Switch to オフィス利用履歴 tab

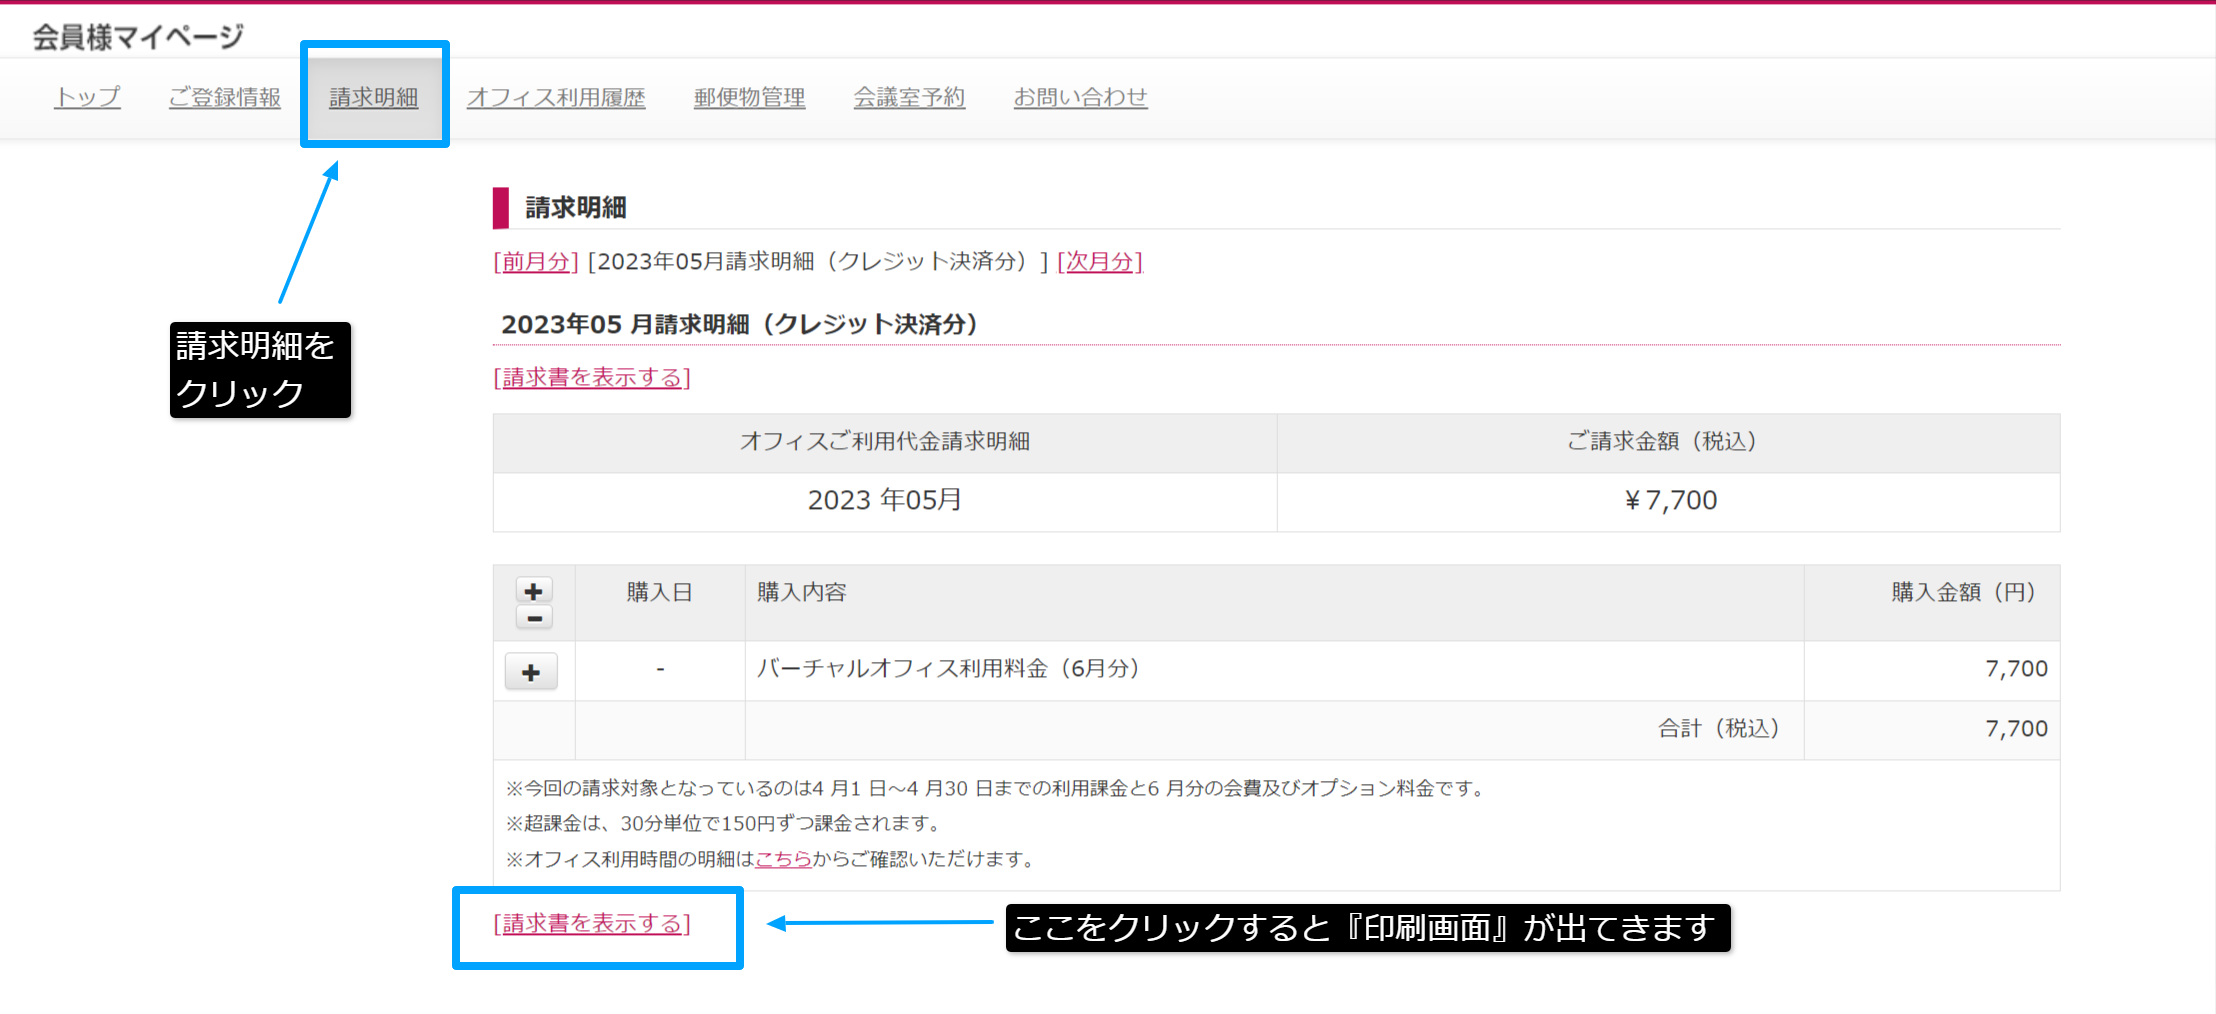pos(556,97)
